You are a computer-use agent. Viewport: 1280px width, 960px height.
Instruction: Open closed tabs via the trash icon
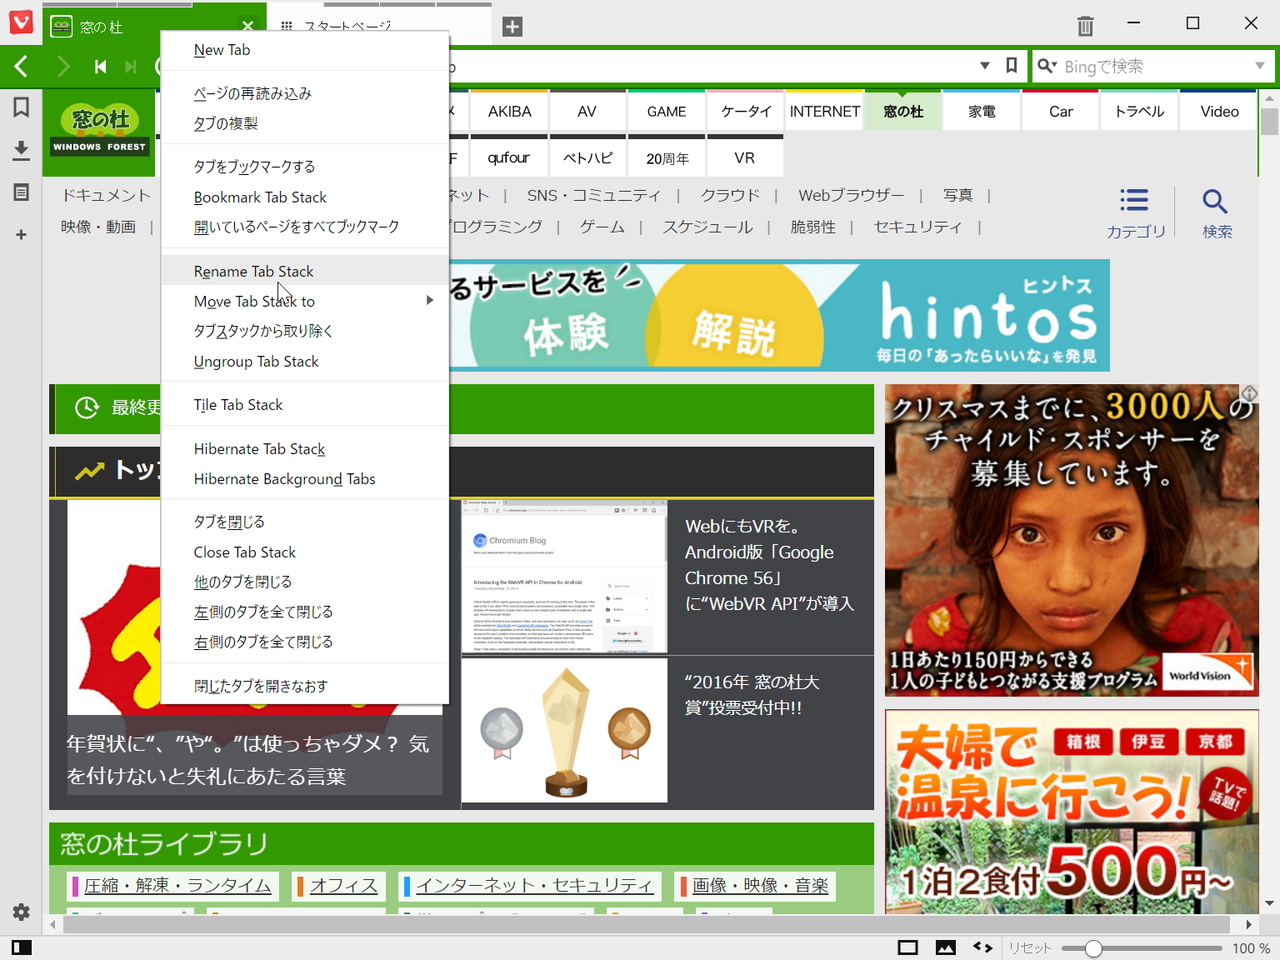(1084, 24)
